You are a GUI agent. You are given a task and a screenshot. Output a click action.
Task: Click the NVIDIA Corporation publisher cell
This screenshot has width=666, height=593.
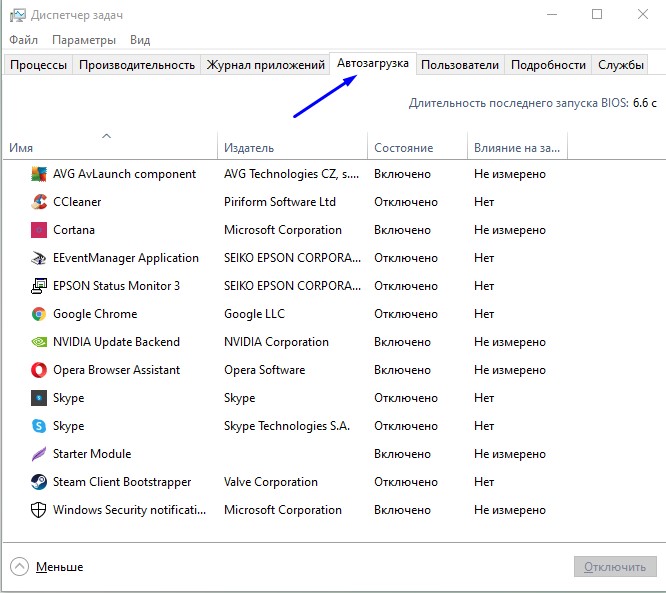click(277, 342)
